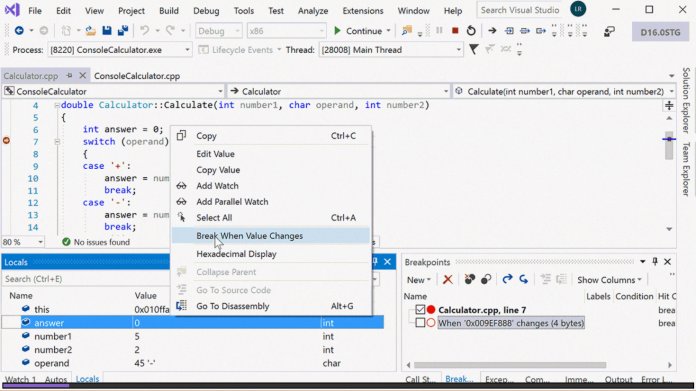696x391 pixels.
Task: Click the Navigate Backward arrow icon
Action: [x=19, y=31]
